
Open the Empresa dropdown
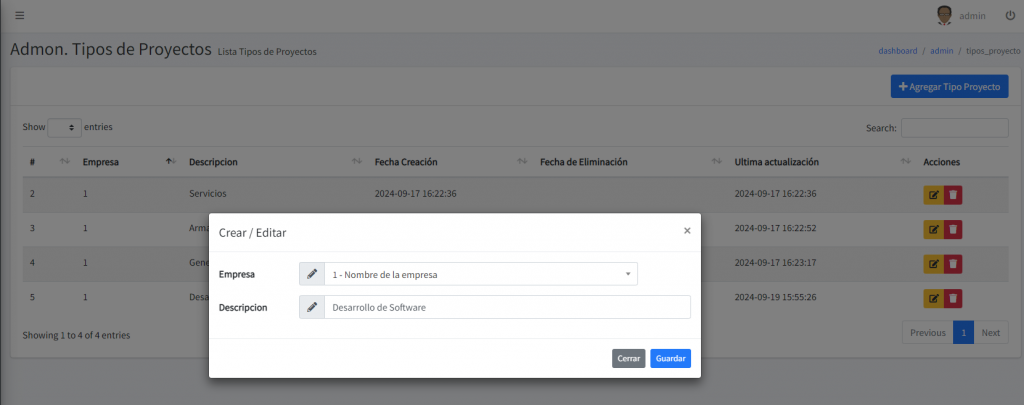coord(480,274)
